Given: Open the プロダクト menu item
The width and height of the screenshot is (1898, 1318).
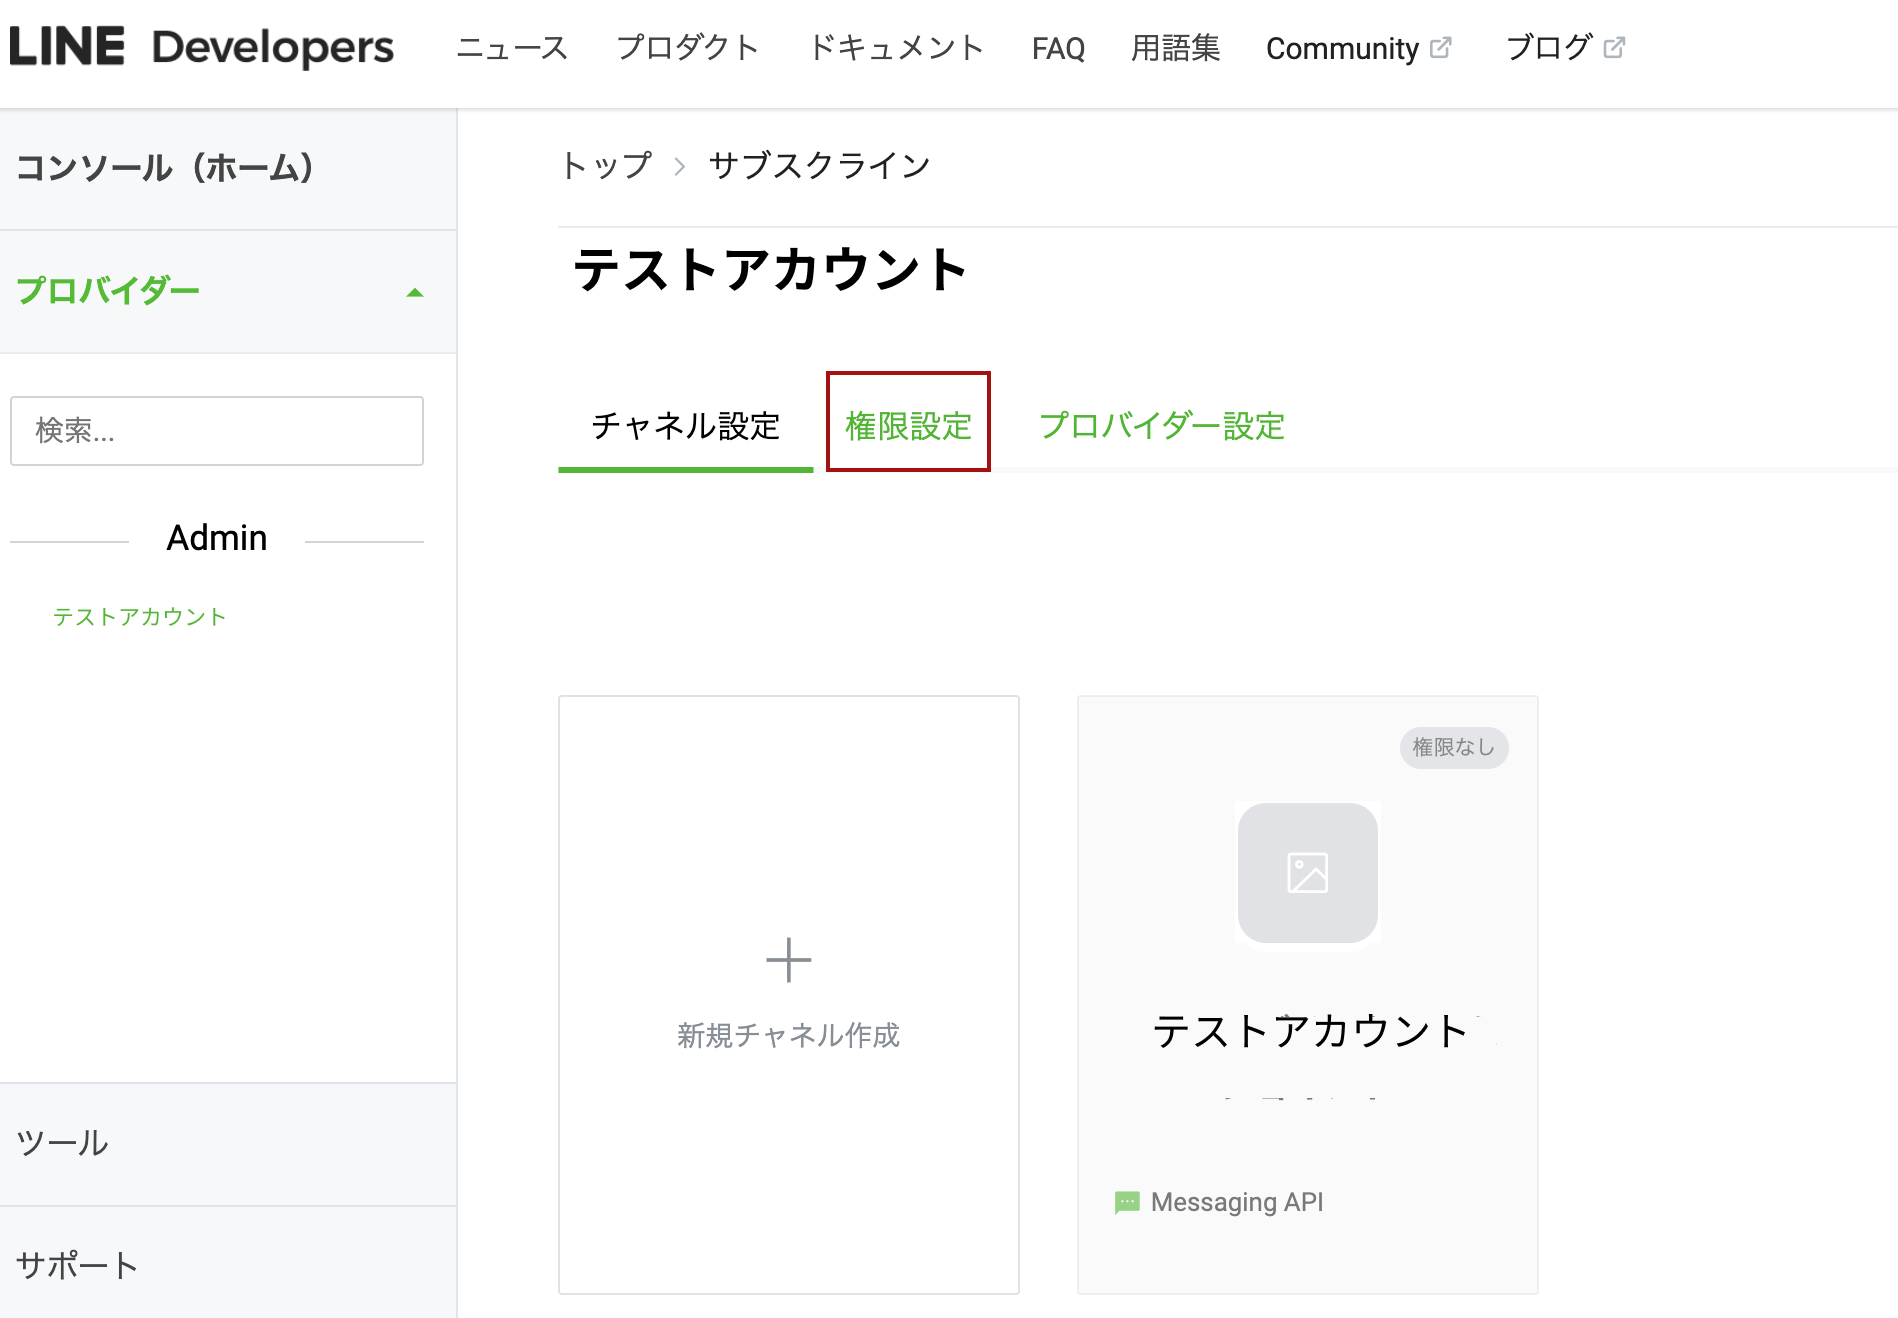Looking at the screenshot, I should pos(688,48).
